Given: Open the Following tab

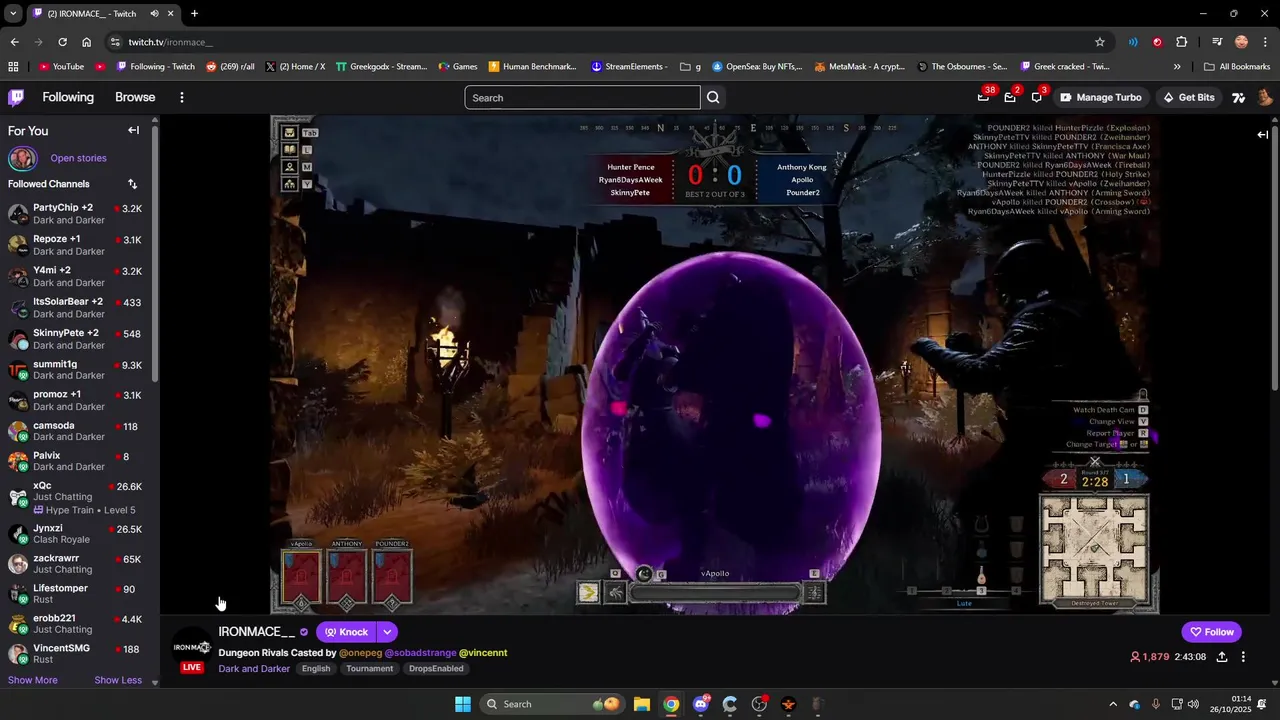Looking at the screenshot, I should coord(68,97).
